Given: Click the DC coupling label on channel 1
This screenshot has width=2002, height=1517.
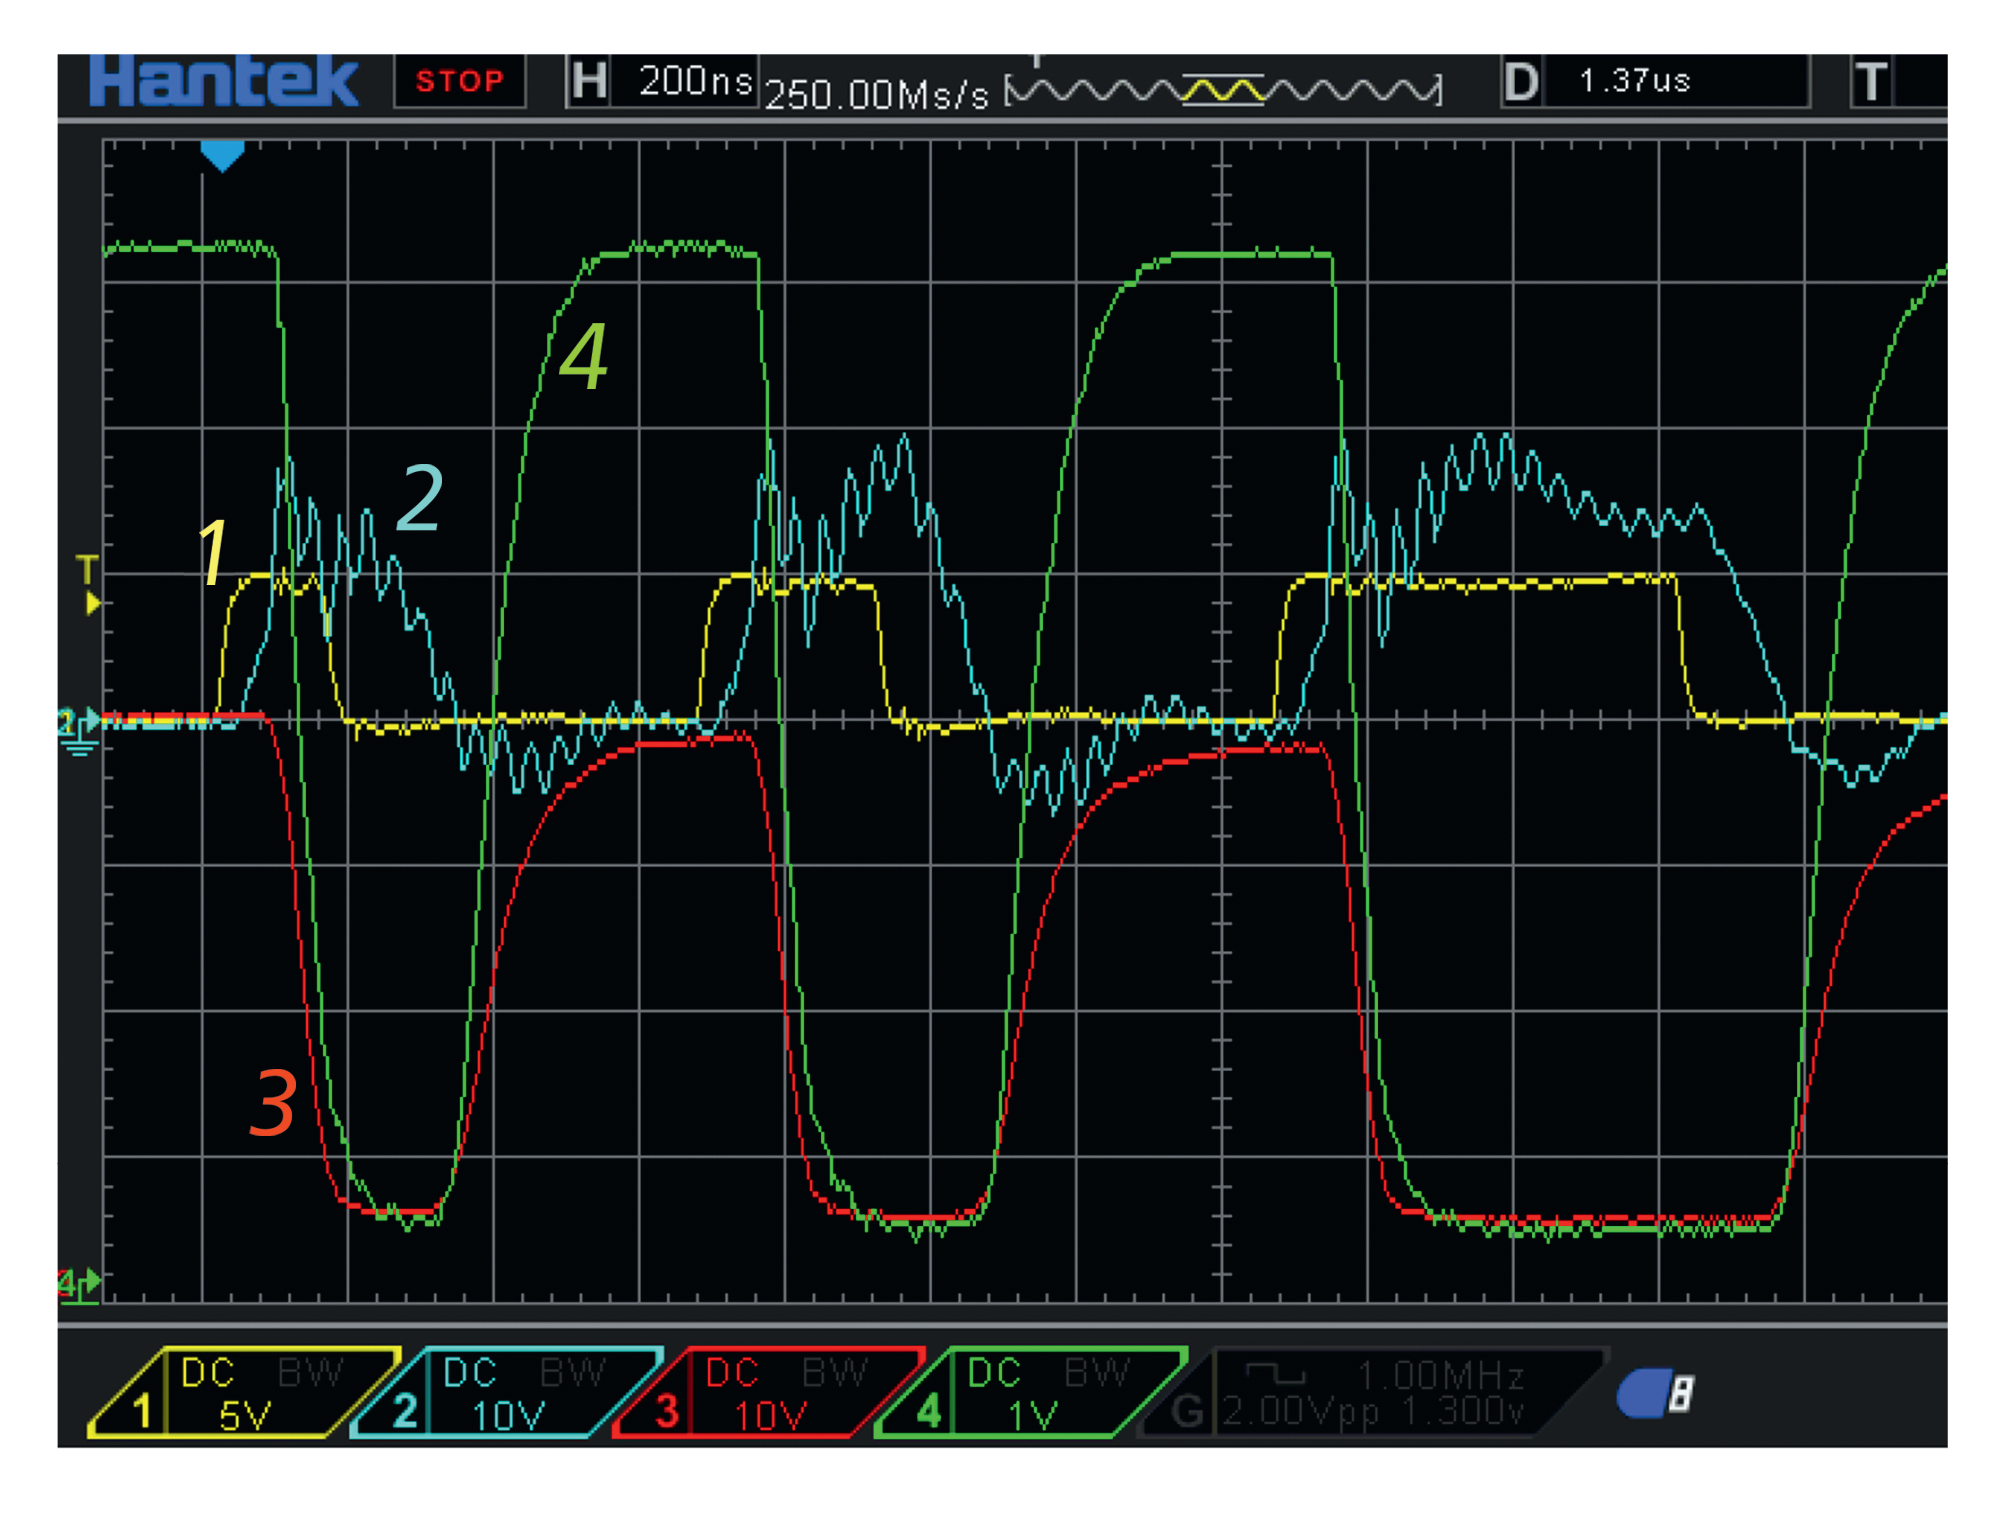Looking at the screenshot, I should (208, 1373).
